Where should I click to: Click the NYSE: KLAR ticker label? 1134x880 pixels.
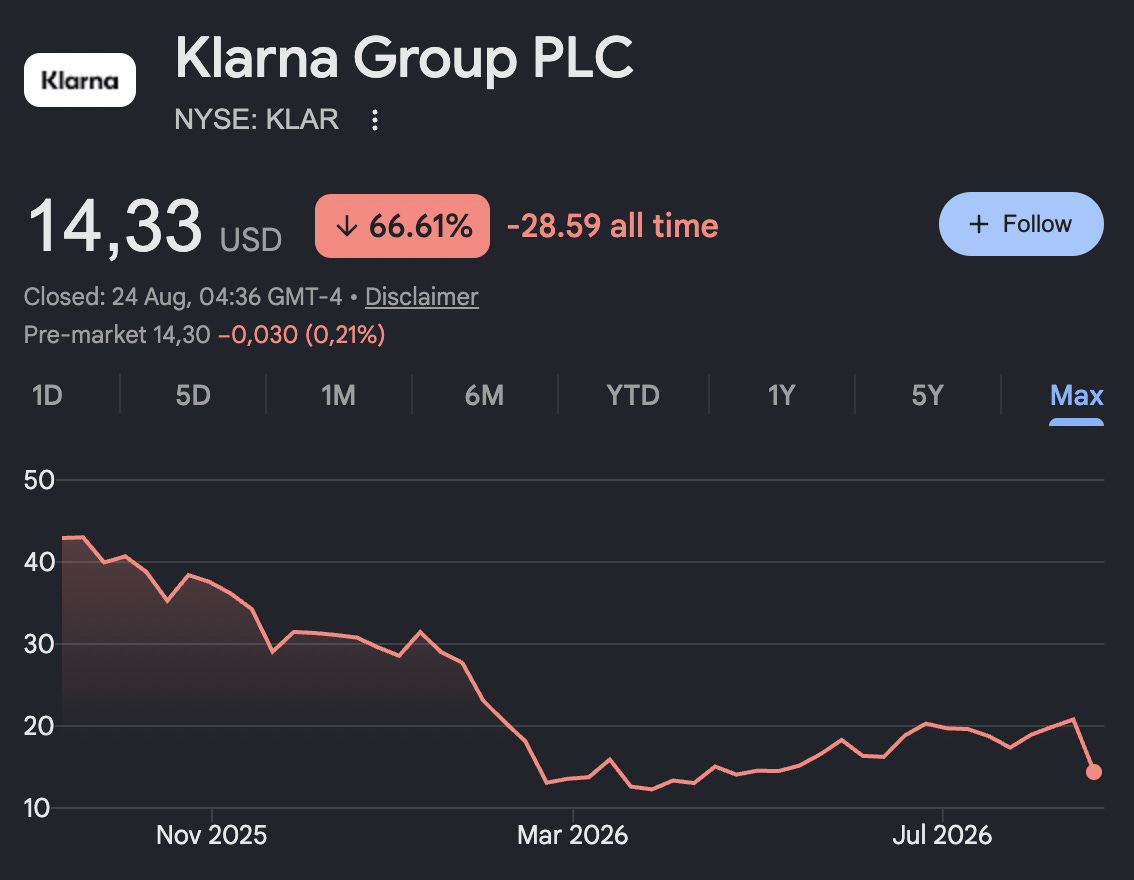click(257, 119)
